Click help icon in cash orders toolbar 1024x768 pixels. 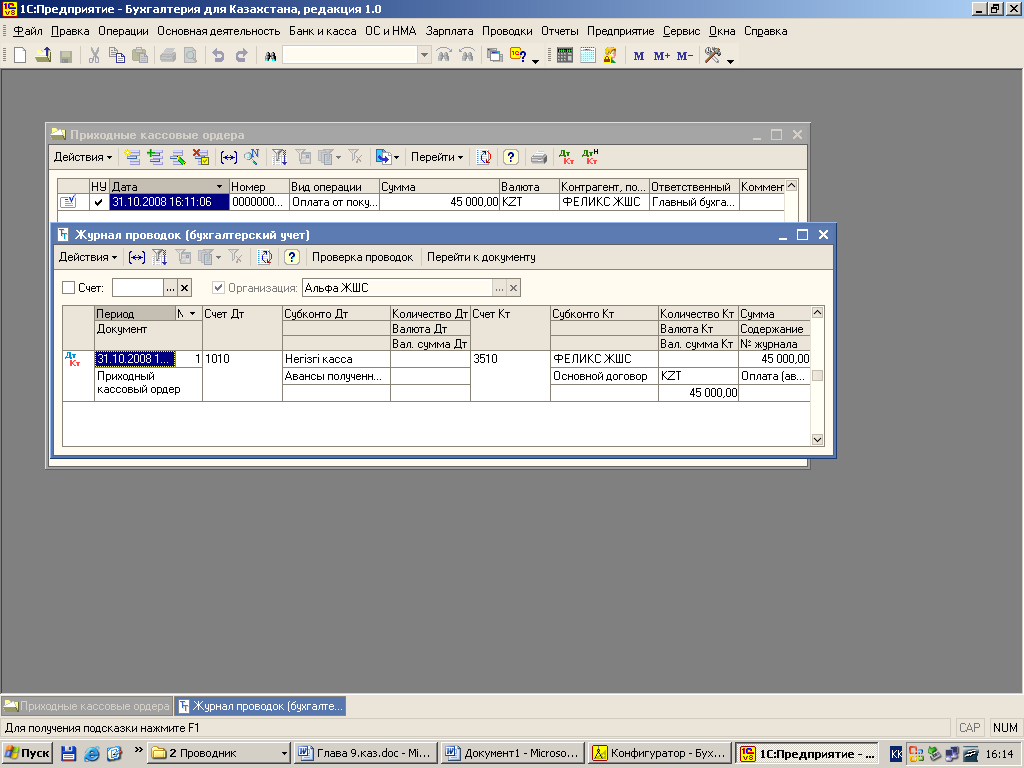pyautogui.click(x=511, y=157)
